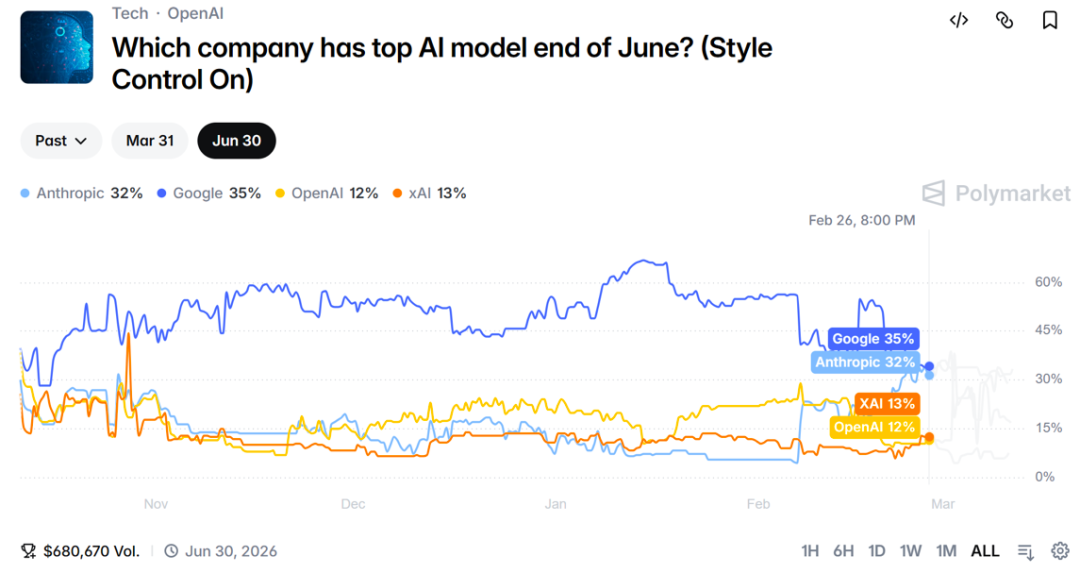Click the Google legend color dot

pyautogui.click(x=162, y=193)
